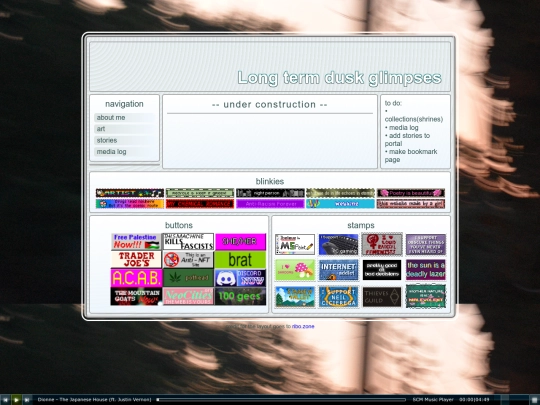The width and height of the screenshot is (540, 405).
Task: Click the My Chemical Romance blinkie
Action: click(x=200, y=204)
